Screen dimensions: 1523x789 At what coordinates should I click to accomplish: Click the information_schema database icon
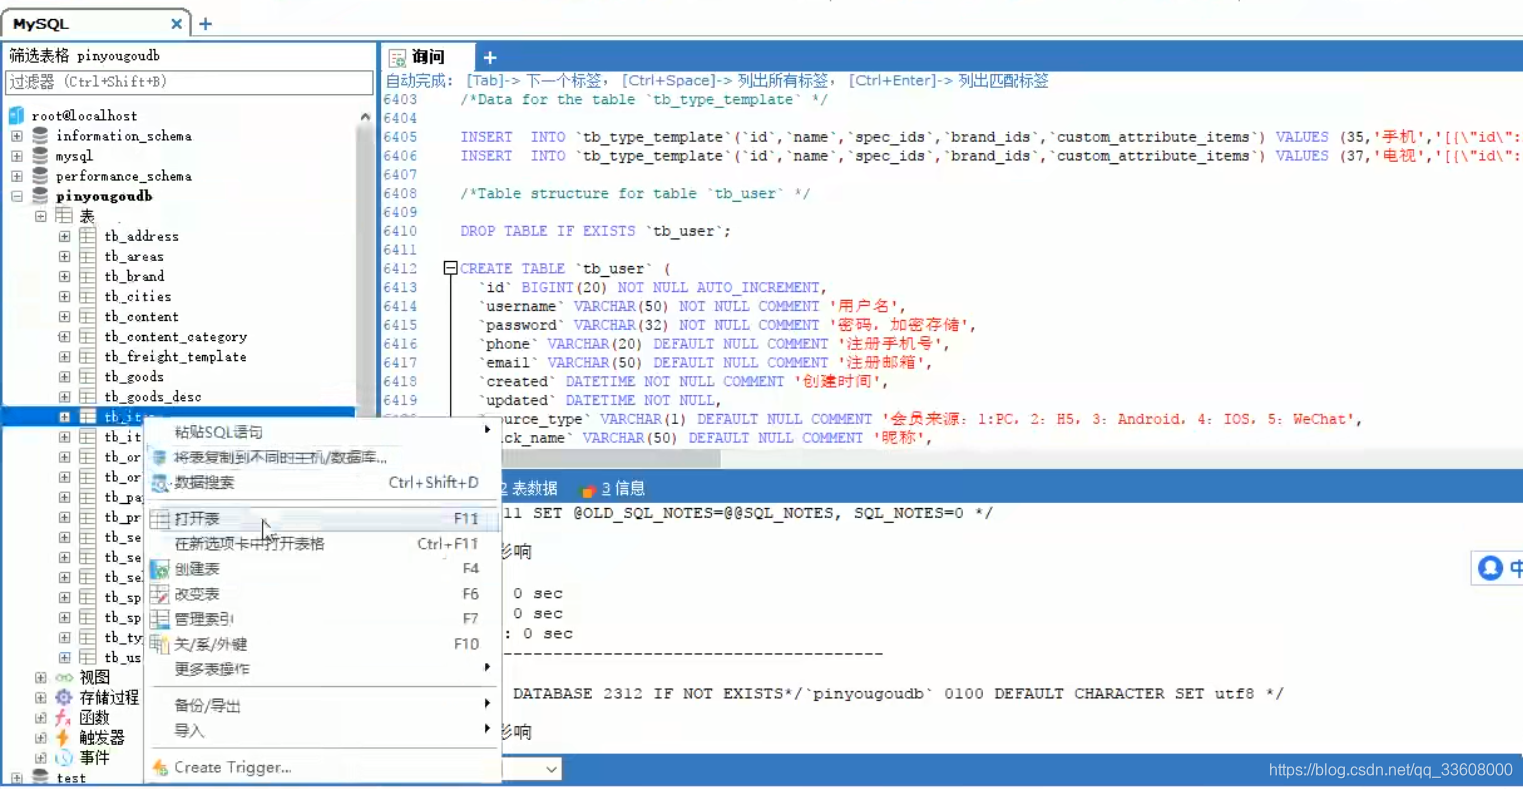coord(40,136)
